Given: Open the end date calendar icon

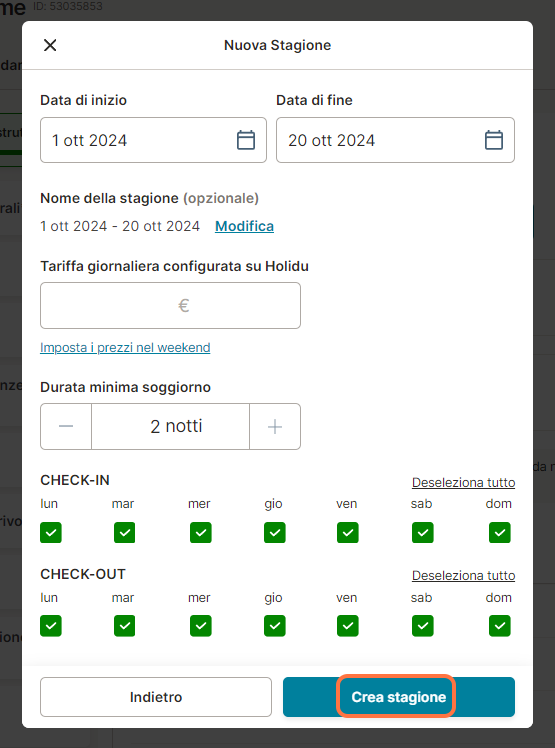Looking at the screenshot, I should pos(493,140).
